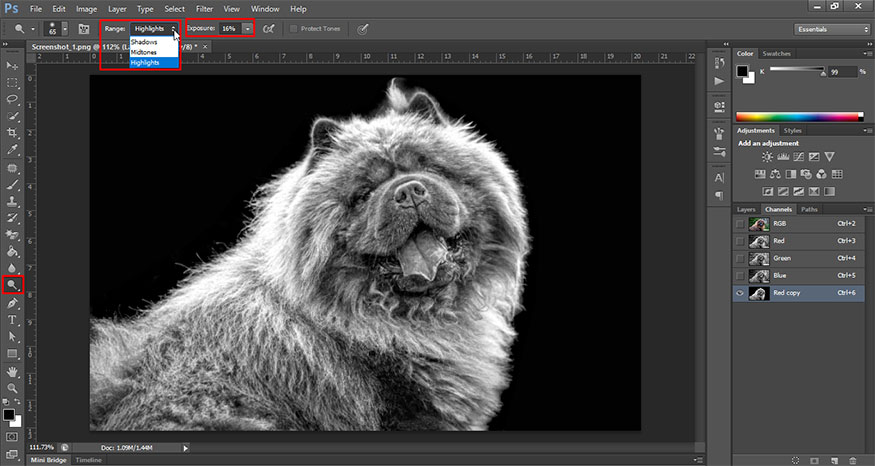Select the Clone Stamp tool
The height and width of the screenshot is (466, 875).
tap(12, 201)
